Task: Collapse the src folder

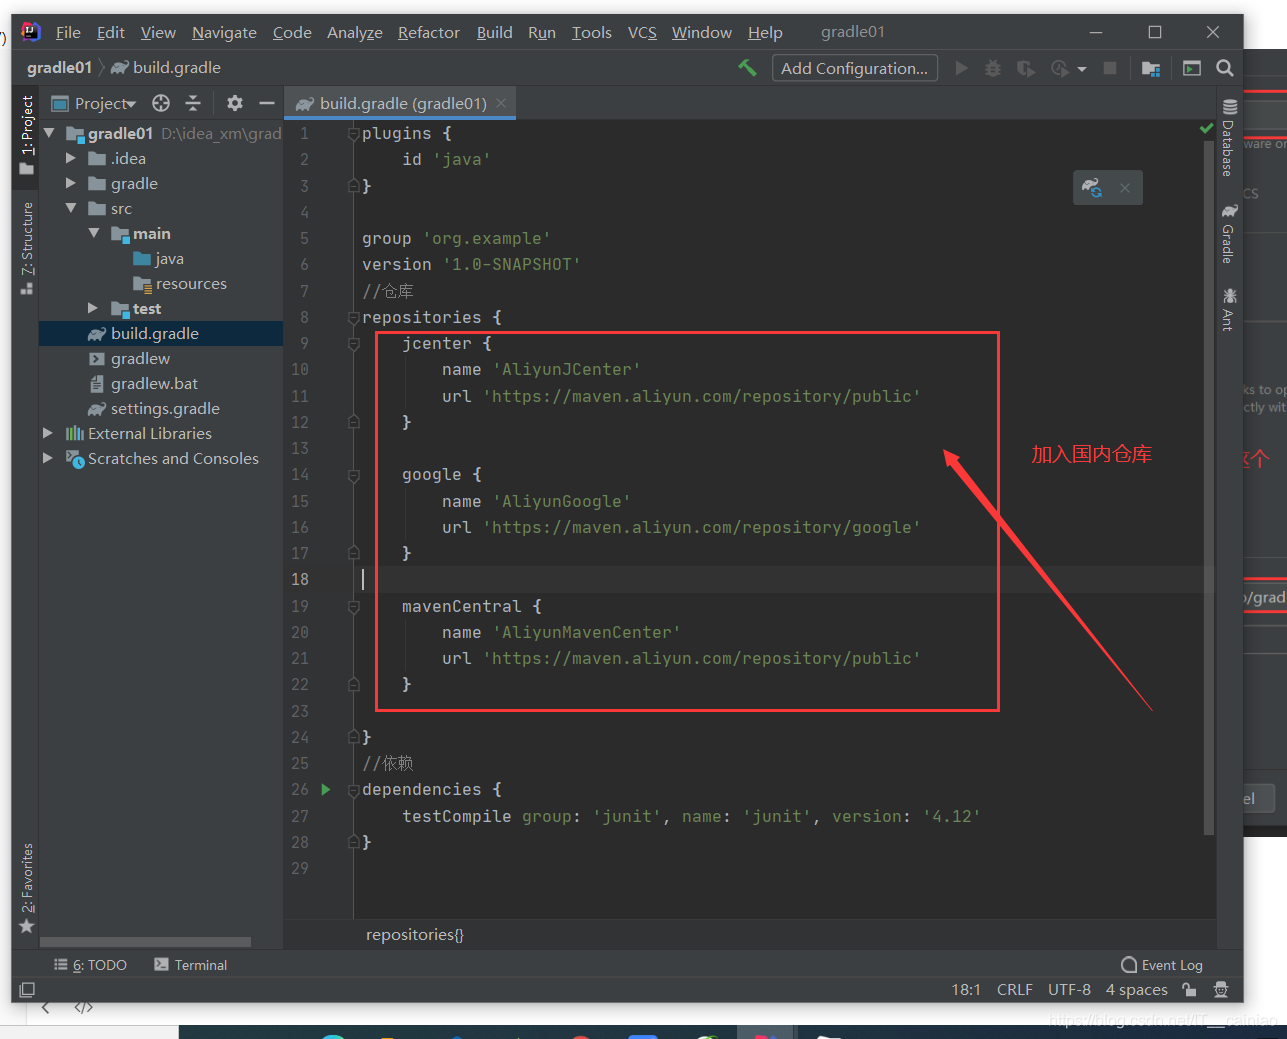Action: coord(71,208)
